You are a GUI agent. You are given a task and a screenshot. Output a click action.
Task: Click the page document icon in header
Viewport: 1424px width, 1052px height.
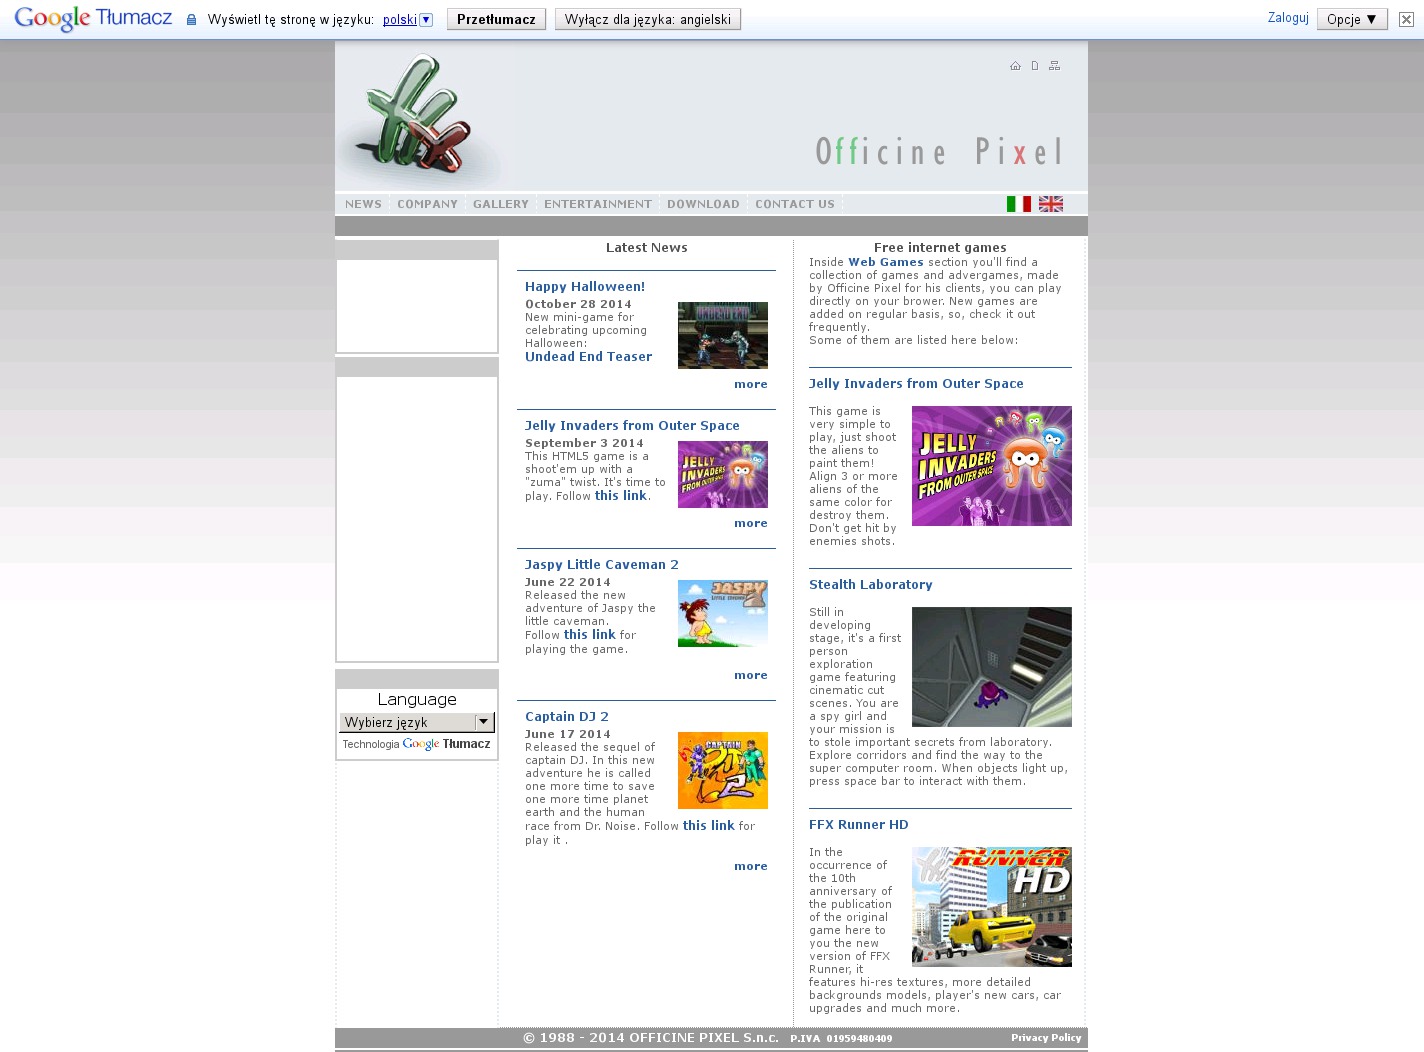coord(1034,66)
